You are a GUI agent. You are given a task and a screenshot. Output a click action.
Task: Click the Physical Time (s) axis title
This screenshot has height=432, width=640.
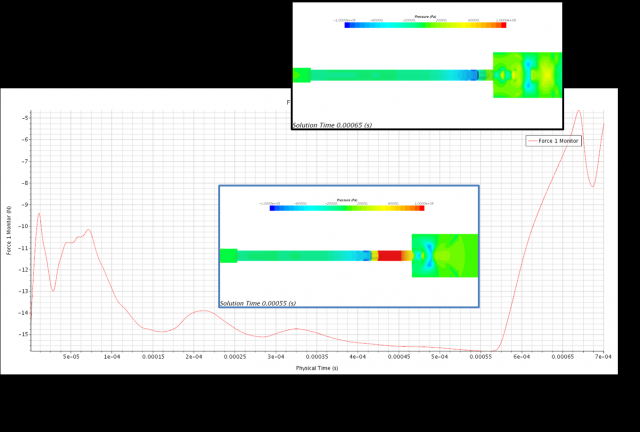tap(317, 368)
